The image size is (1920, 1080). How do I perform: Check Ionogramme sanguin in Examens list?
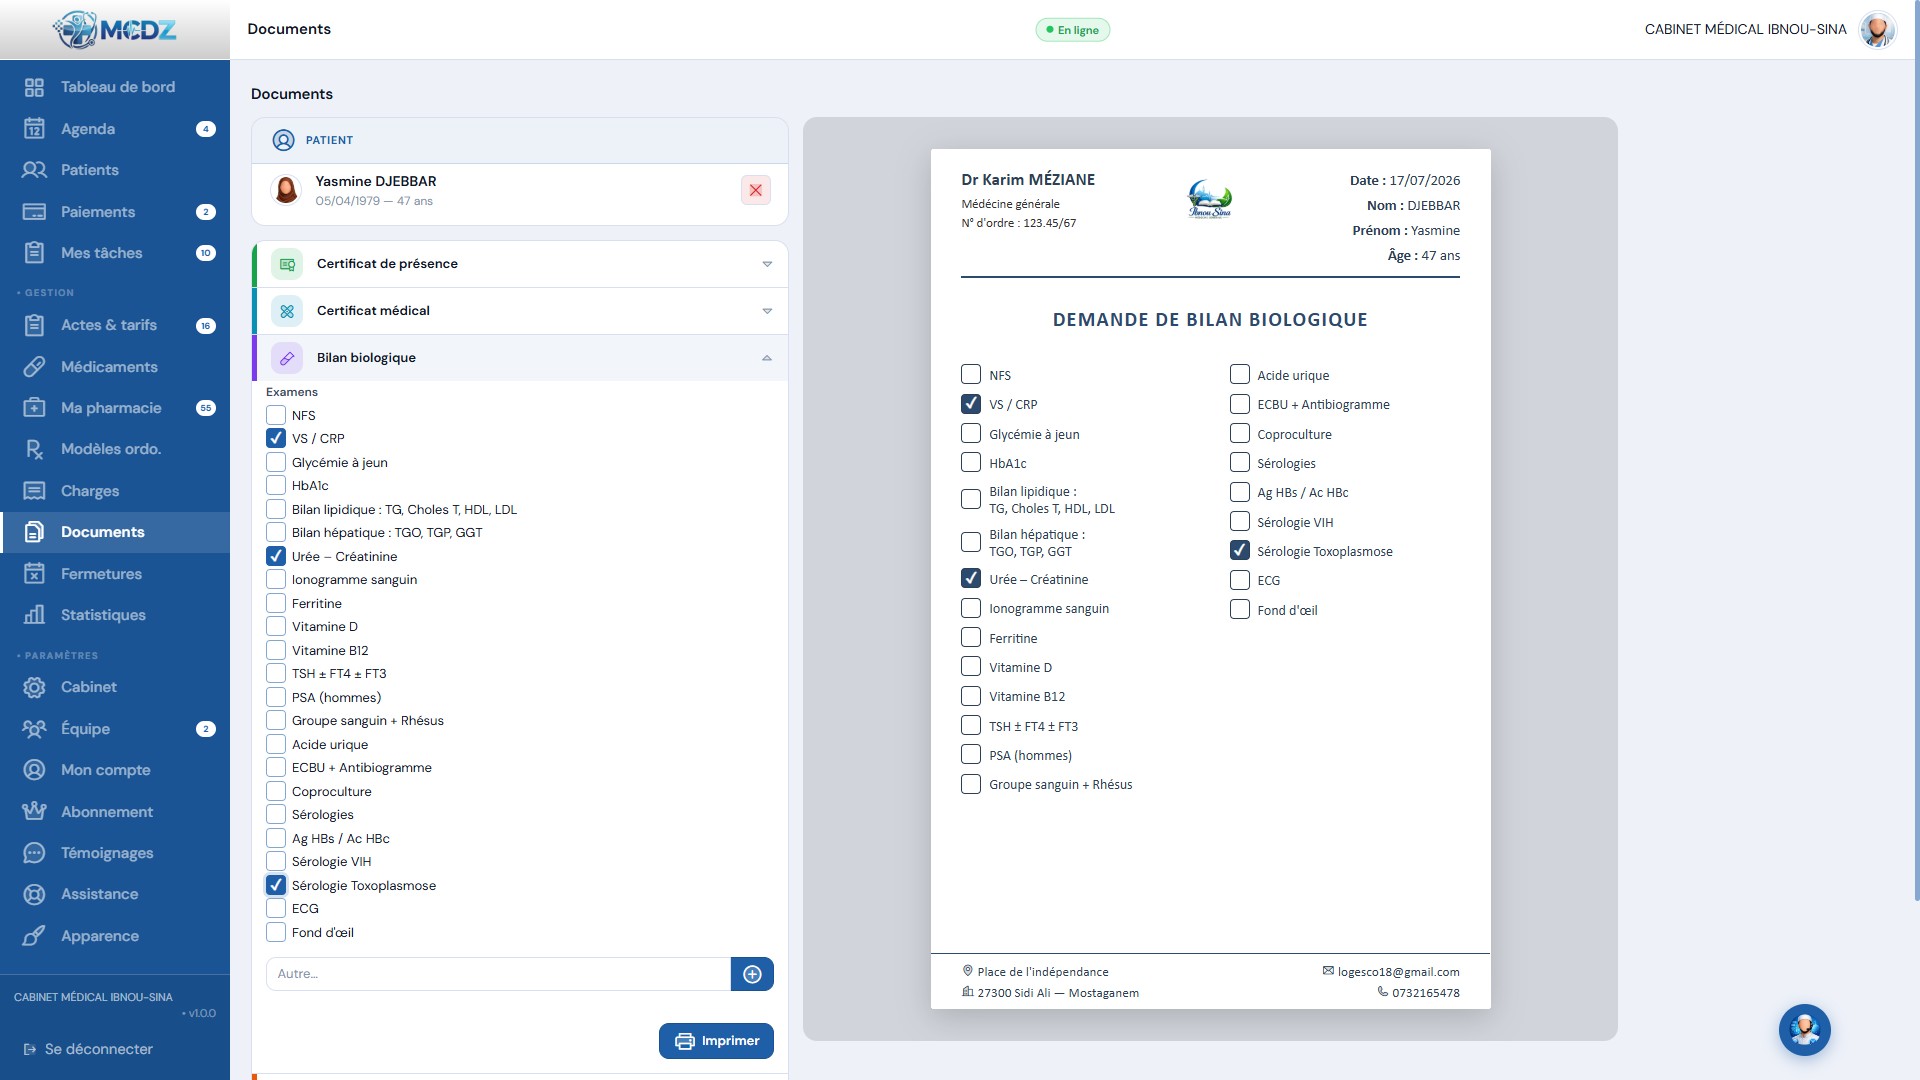pos(276,579)
